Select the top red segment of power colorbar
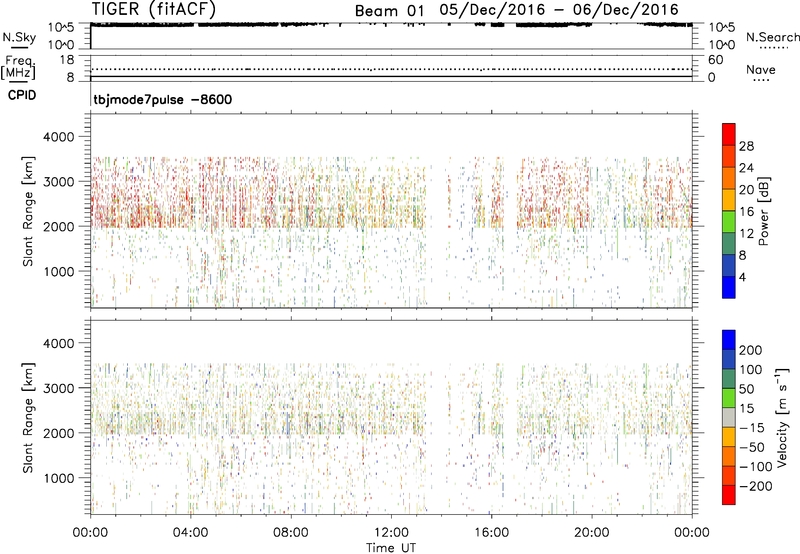 tap(729, 134)
